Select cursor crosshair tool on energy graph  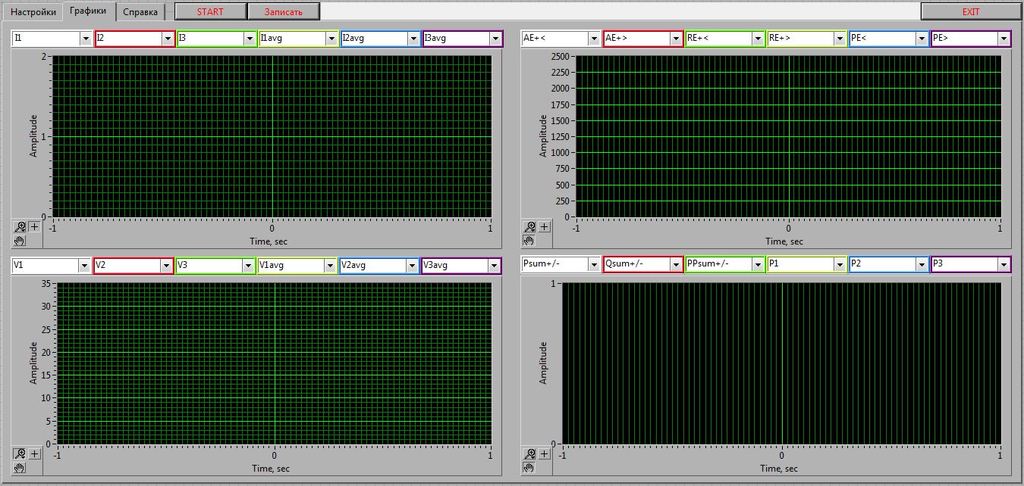click(x=544, y=227)
